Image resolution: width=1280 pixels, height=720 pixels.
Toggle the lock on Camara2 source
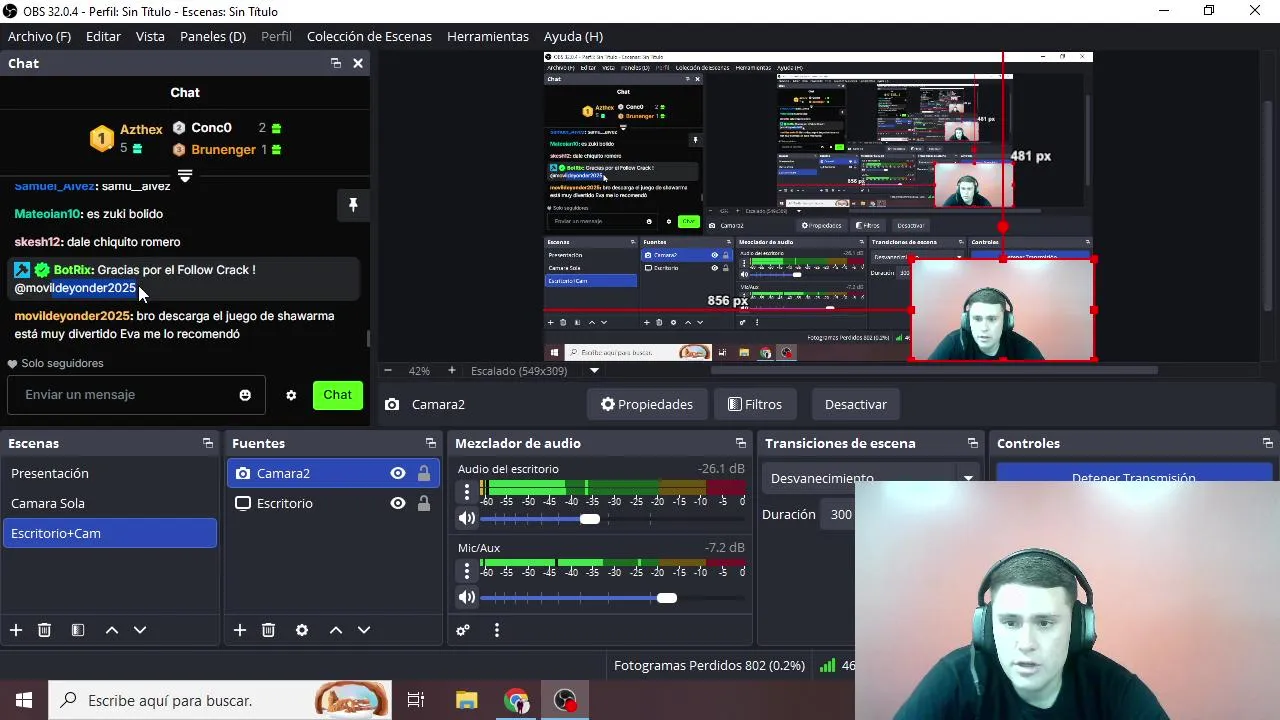tap(424, 474)
